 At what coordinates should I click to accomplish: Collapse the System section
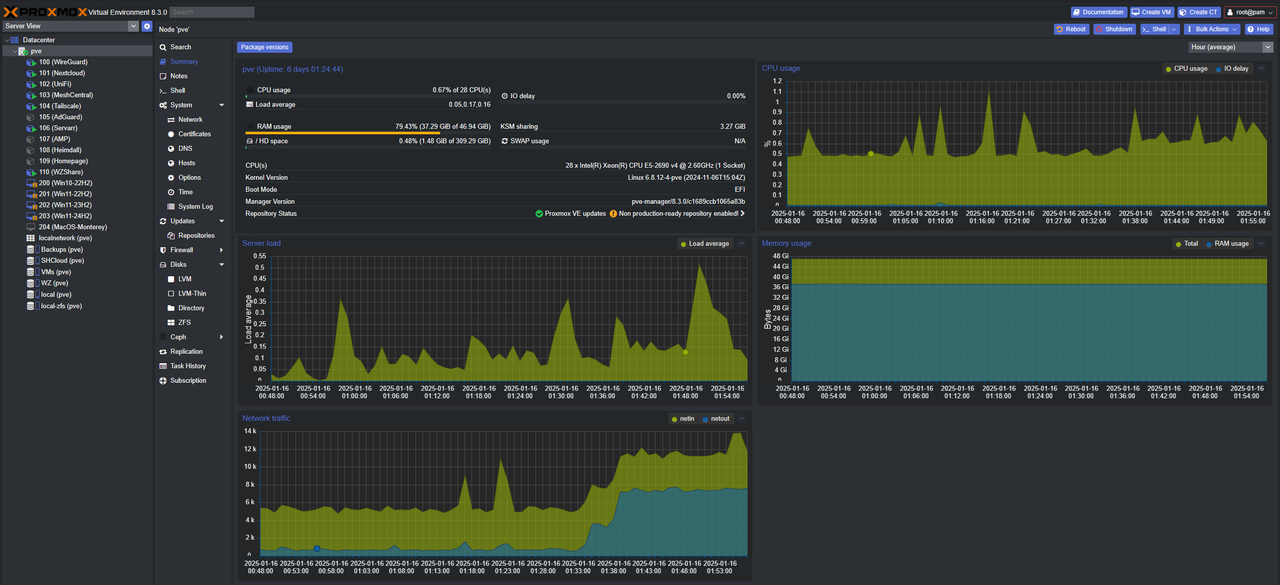coord(222,105)
